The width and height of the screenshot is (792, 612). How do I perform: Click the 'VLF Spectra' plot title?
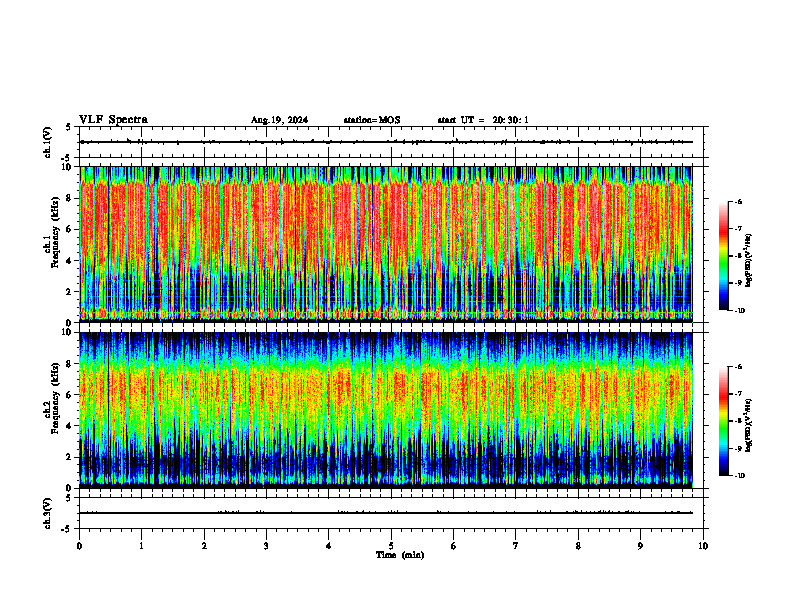[113, 120]
